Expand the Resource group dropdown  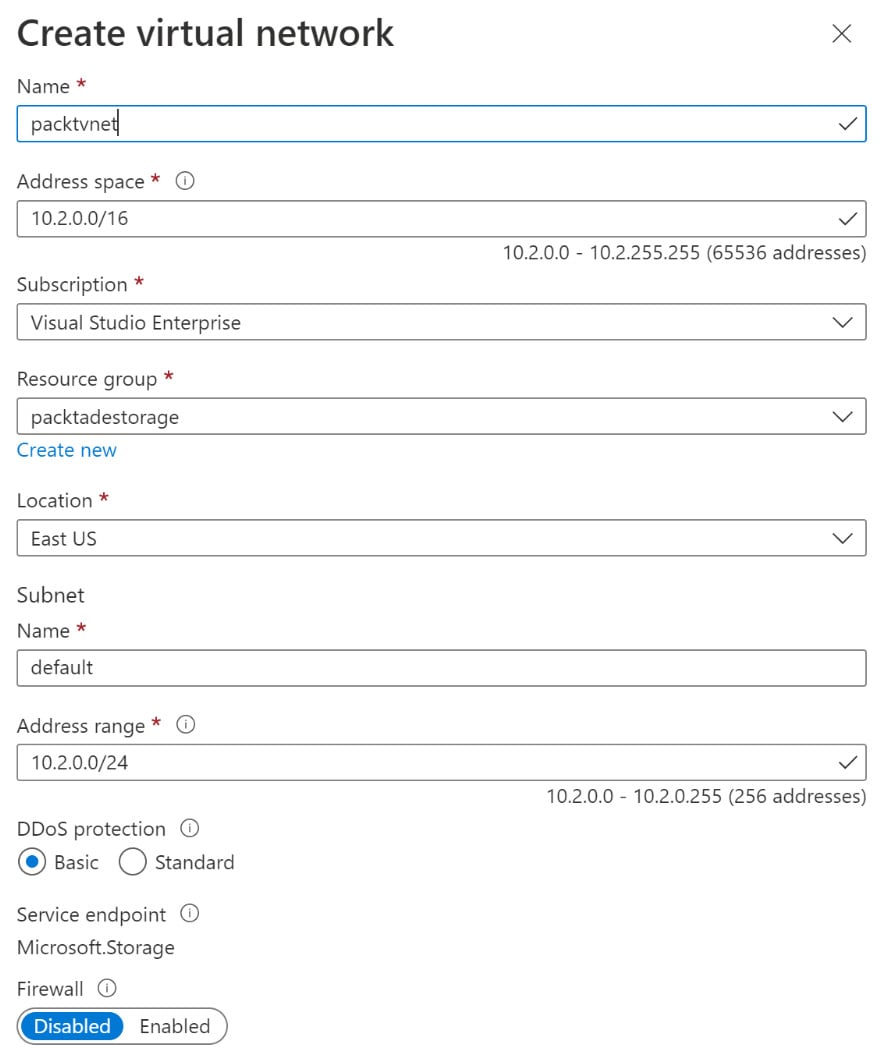[441, 417]
